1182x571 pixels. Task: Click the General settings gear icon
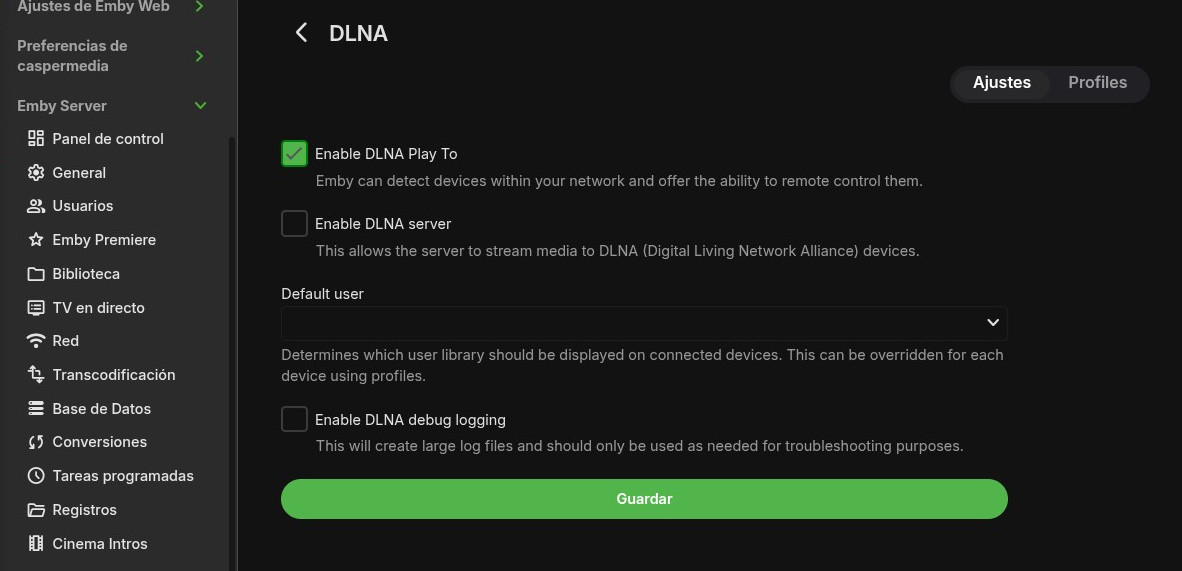pos(36,173)
